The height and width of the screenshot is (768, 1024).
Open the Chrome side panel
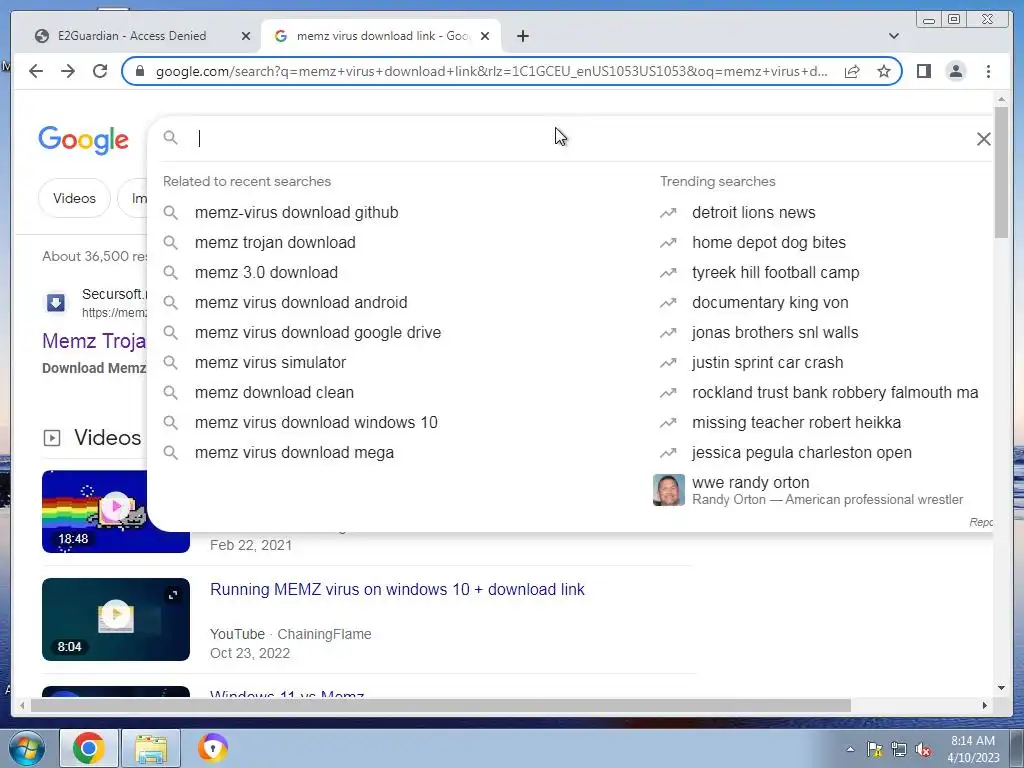tap(923, 71)
